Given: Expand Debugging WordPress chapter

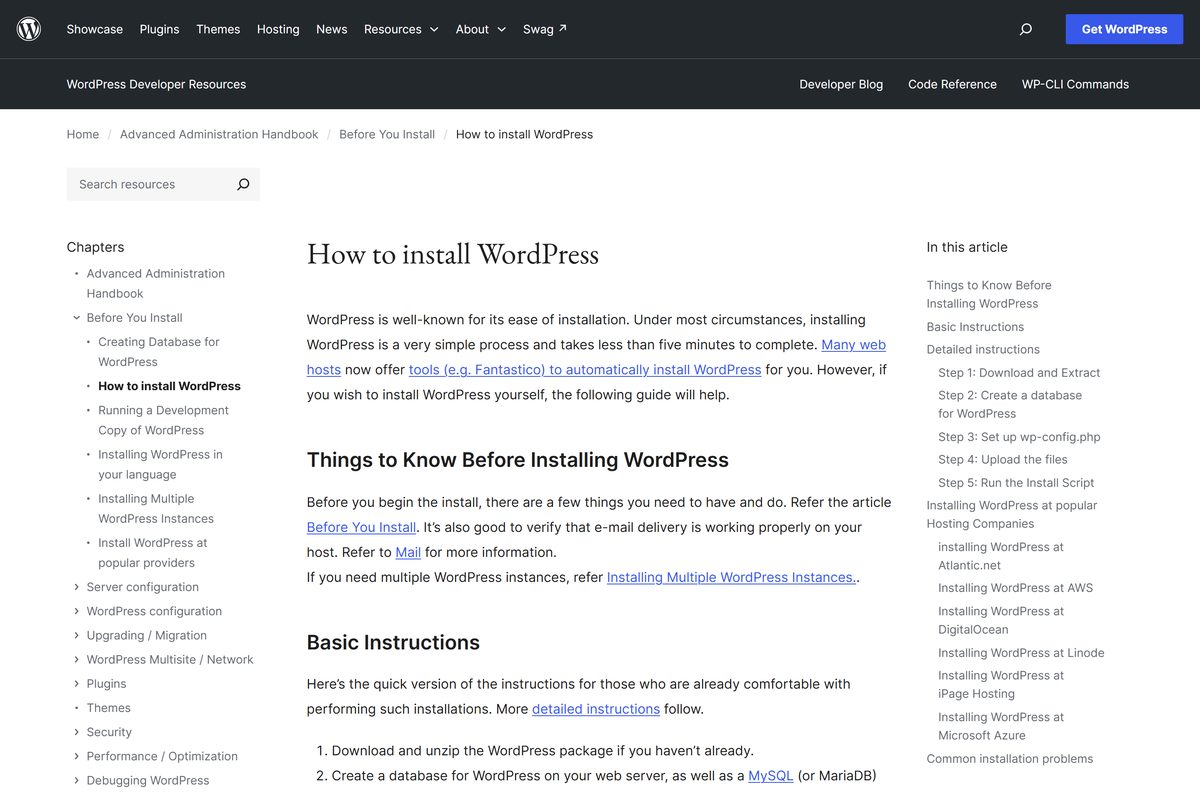Looking at the screenshot, I should pos(76,780).
